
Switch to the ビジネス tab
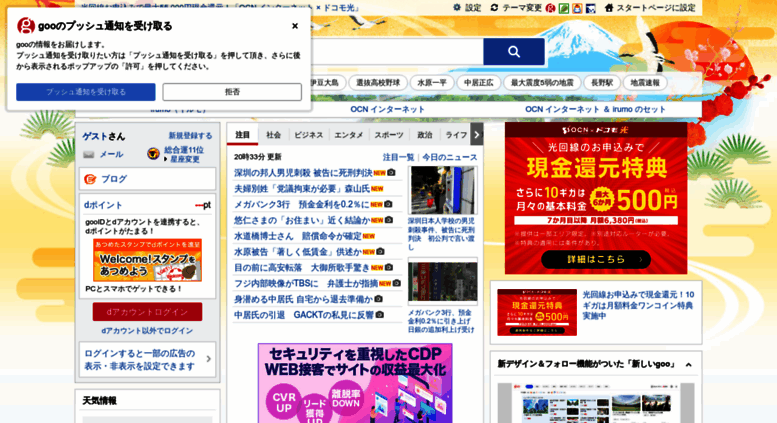point(309,135)
